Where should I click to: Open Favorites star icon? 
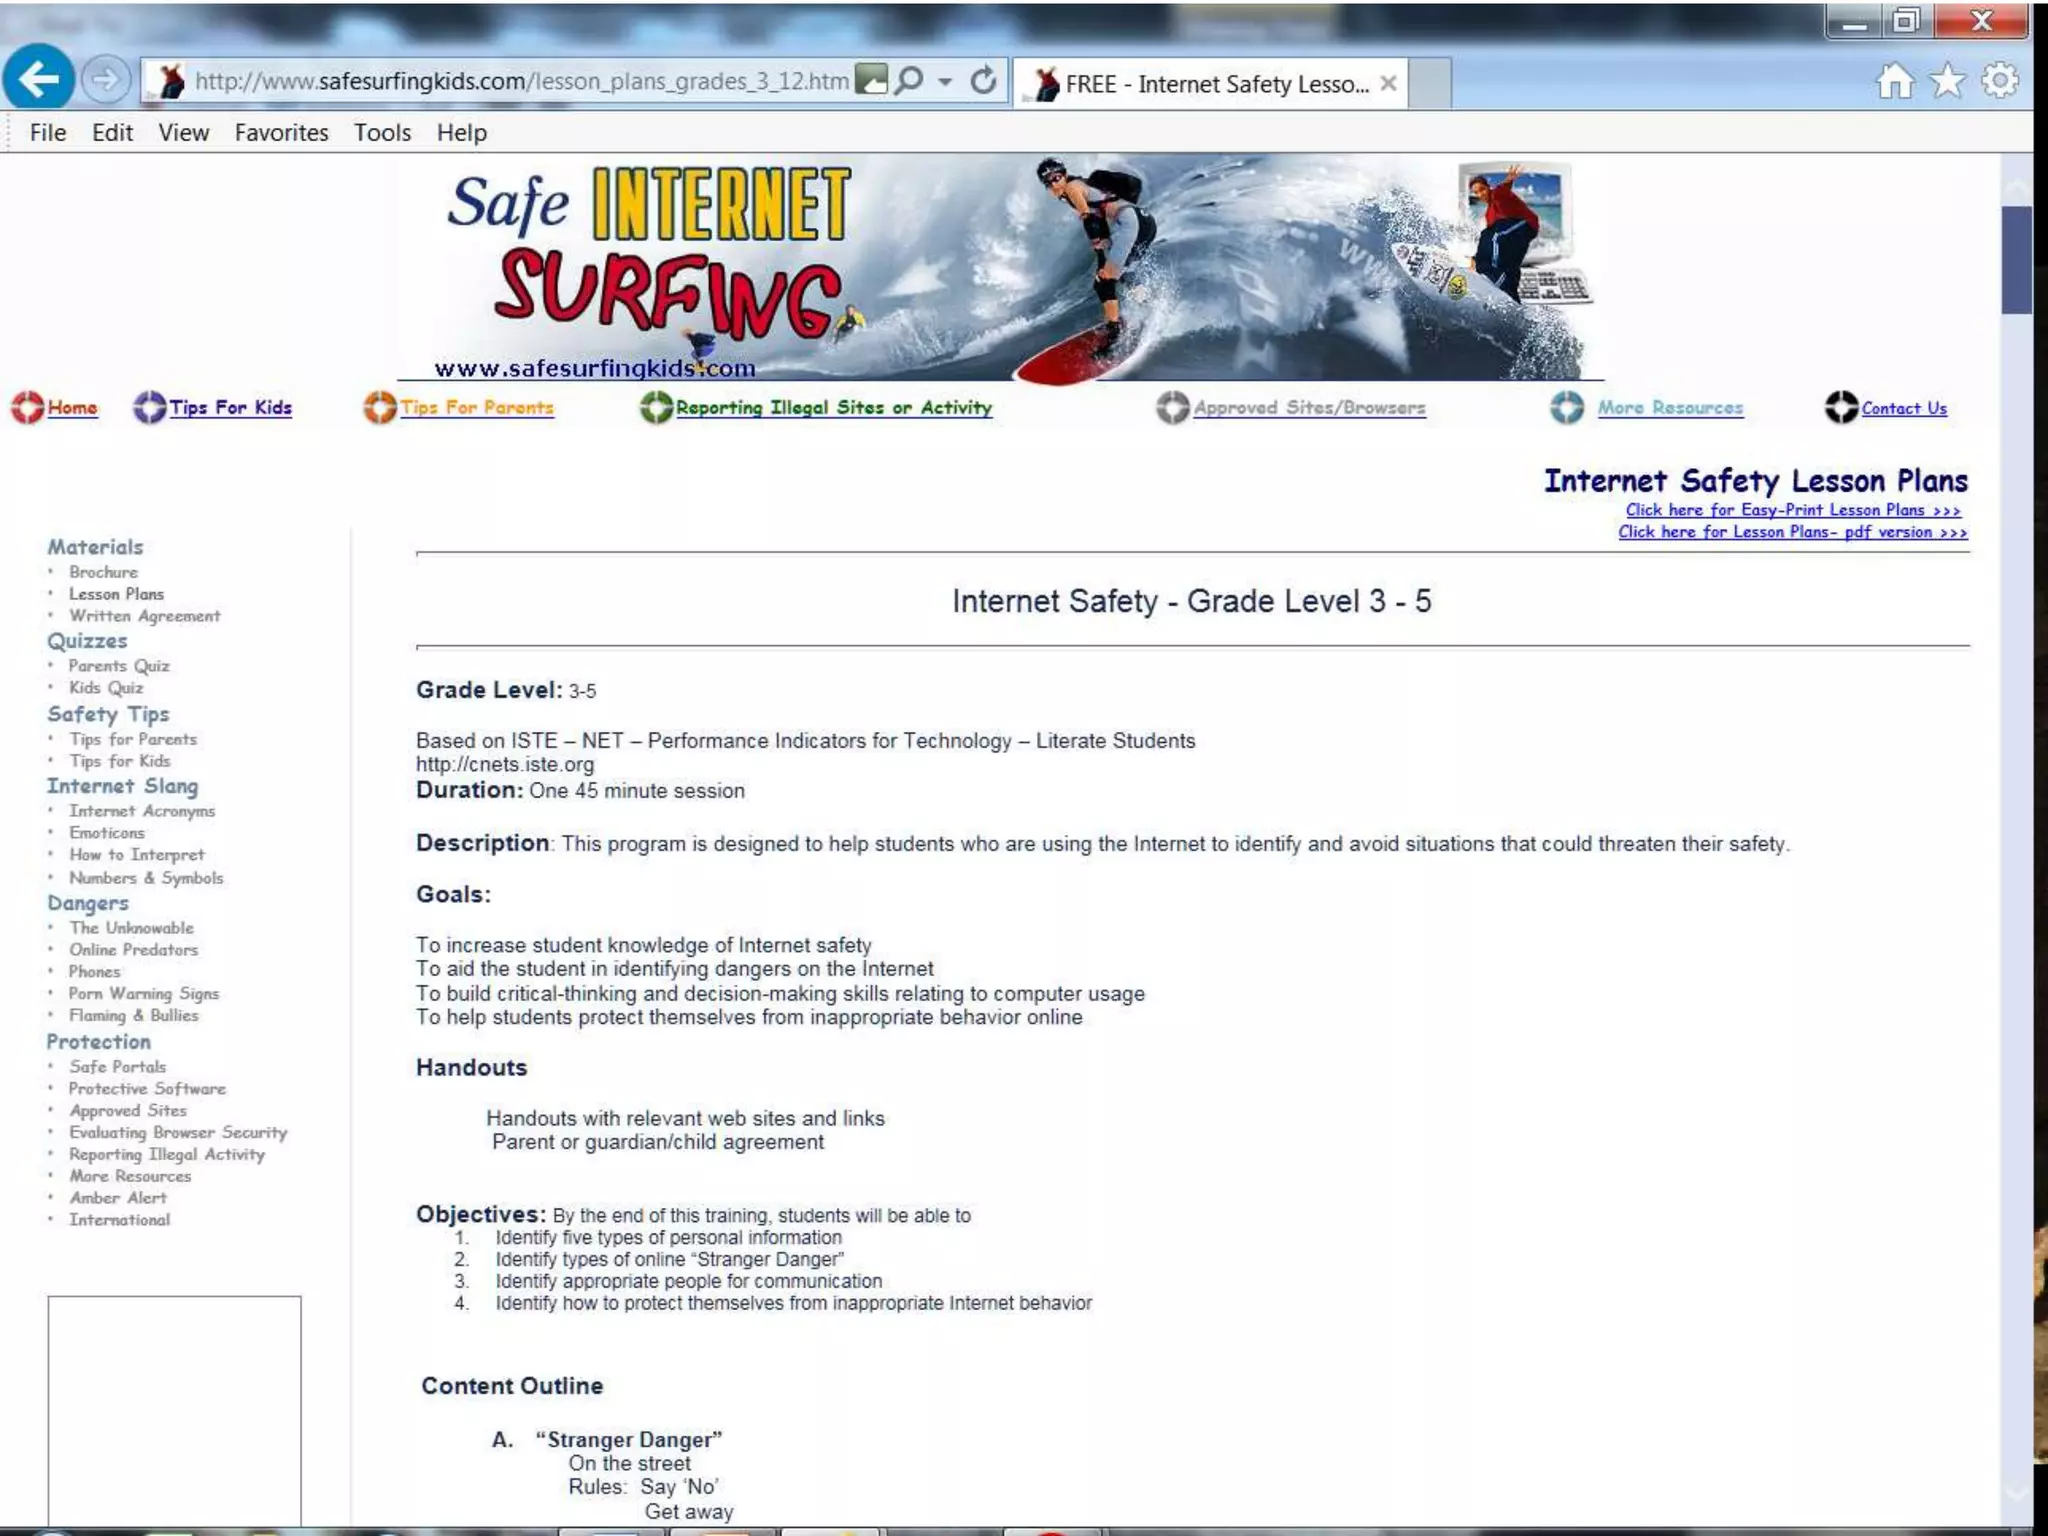pos(1947,81)
